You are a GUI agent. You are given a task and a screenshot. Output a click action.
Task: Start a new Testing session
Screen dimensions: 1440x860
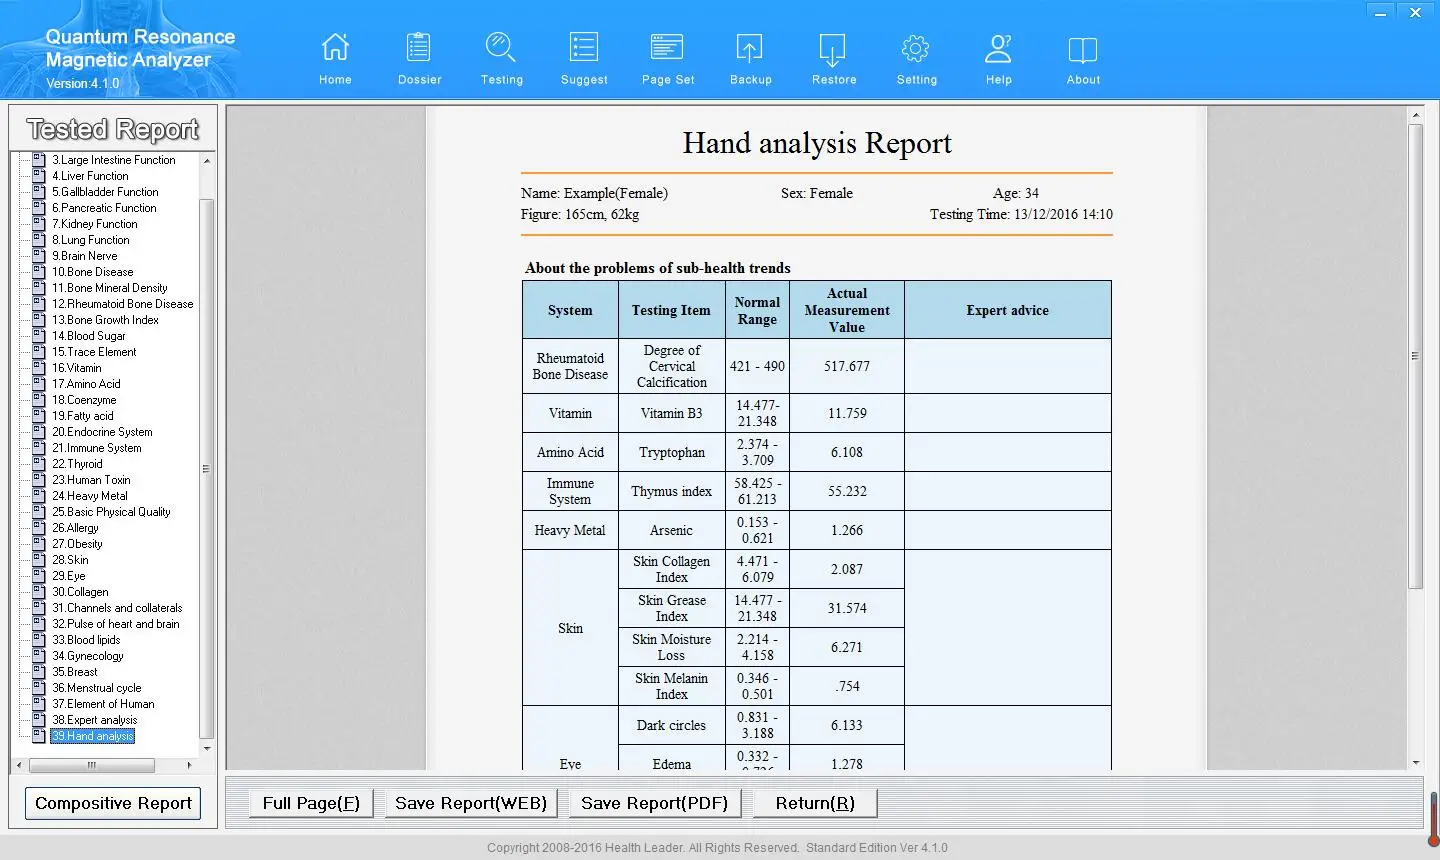tap(501, 57)
